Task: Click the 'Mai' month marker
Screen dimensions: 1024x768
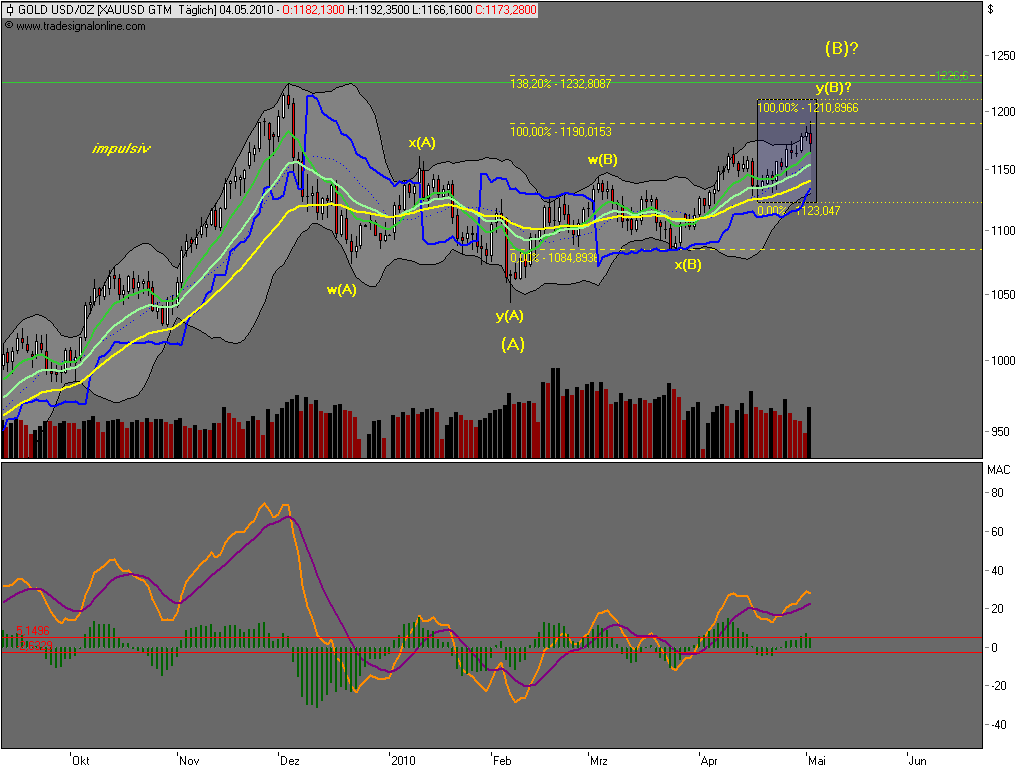Action: [816, 760]
